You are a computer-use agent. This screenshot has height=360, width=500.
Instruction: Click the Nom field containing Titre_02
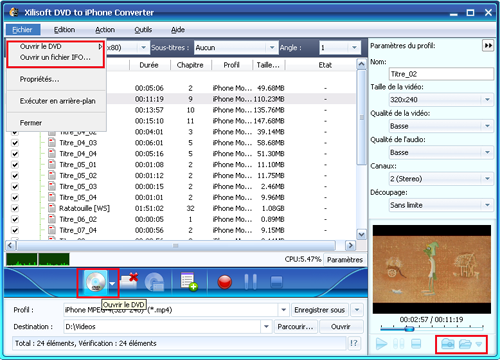(441, 74)
